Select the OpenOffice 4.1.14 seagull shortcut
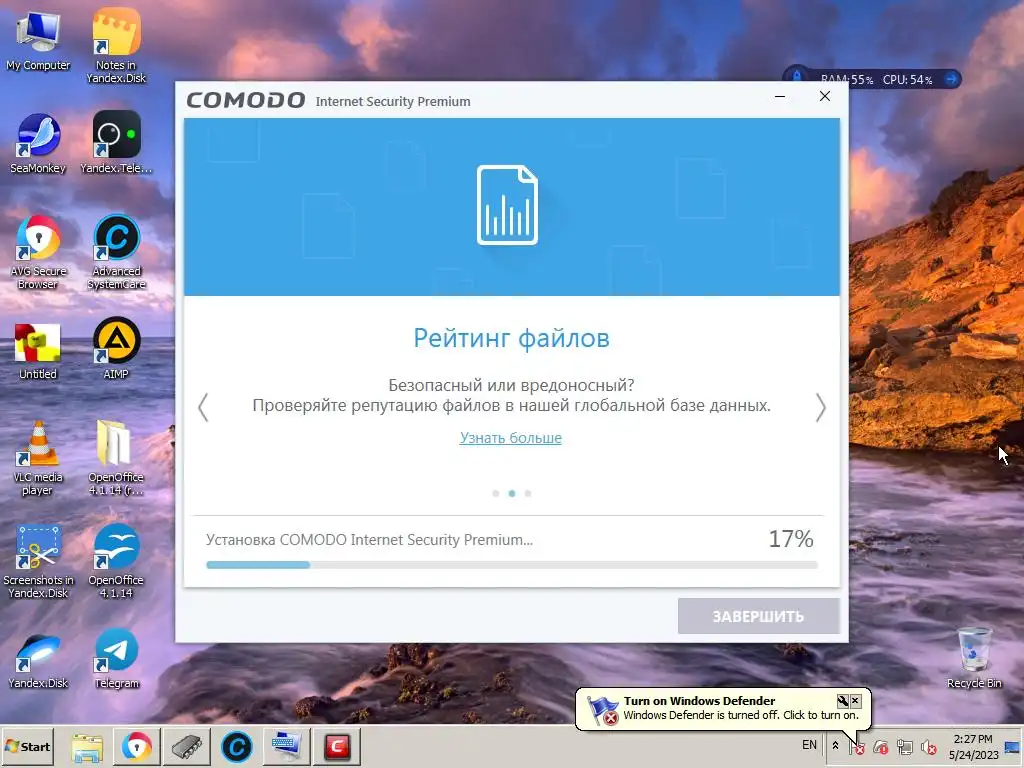 click(116, 562)
